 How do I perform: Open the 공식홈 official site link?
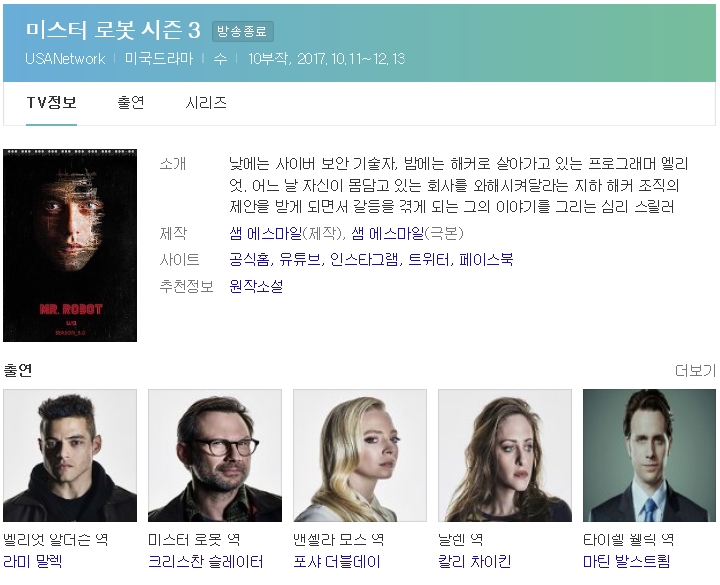click(249, 260)
